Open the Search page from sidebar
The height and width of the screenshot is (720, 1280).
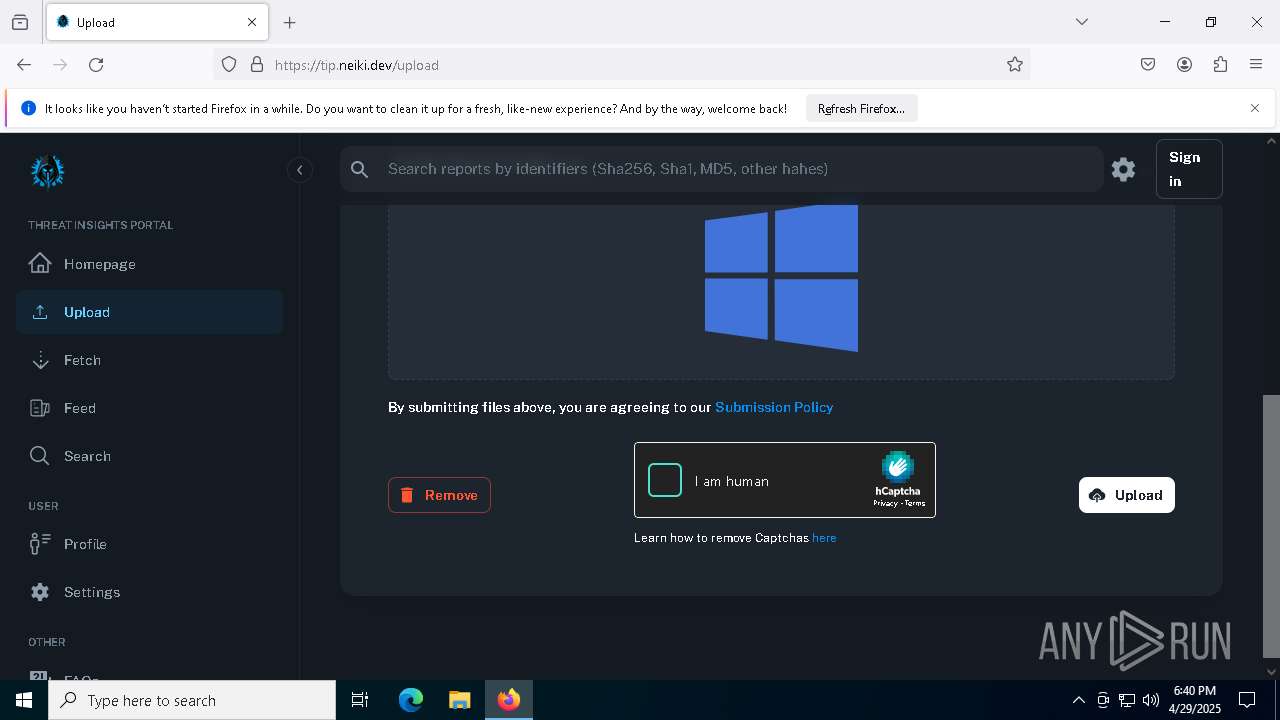[x=149, y=456]
